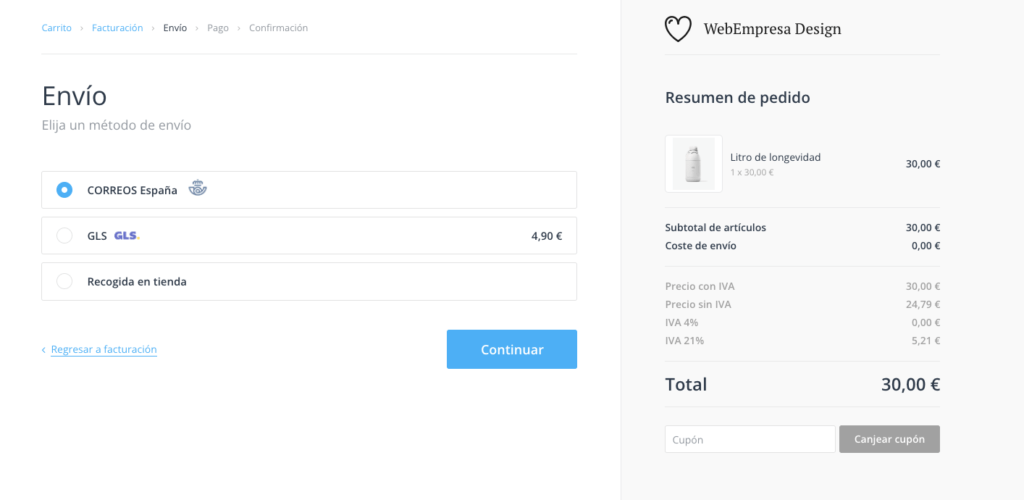Open the Confirmación breadcrumb step

[278, 28]
